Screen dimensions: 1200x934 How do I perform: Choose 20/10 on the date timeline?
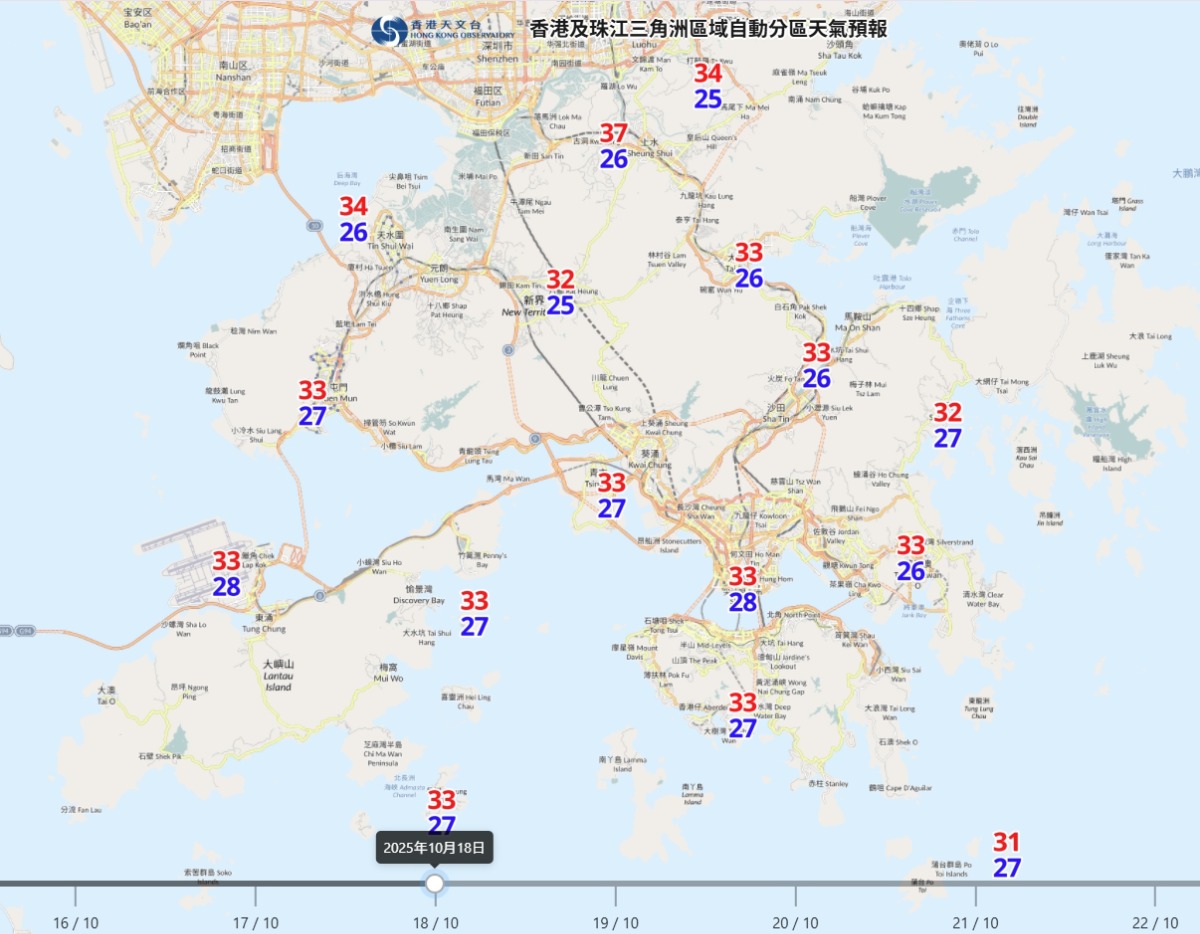(795, 922)
